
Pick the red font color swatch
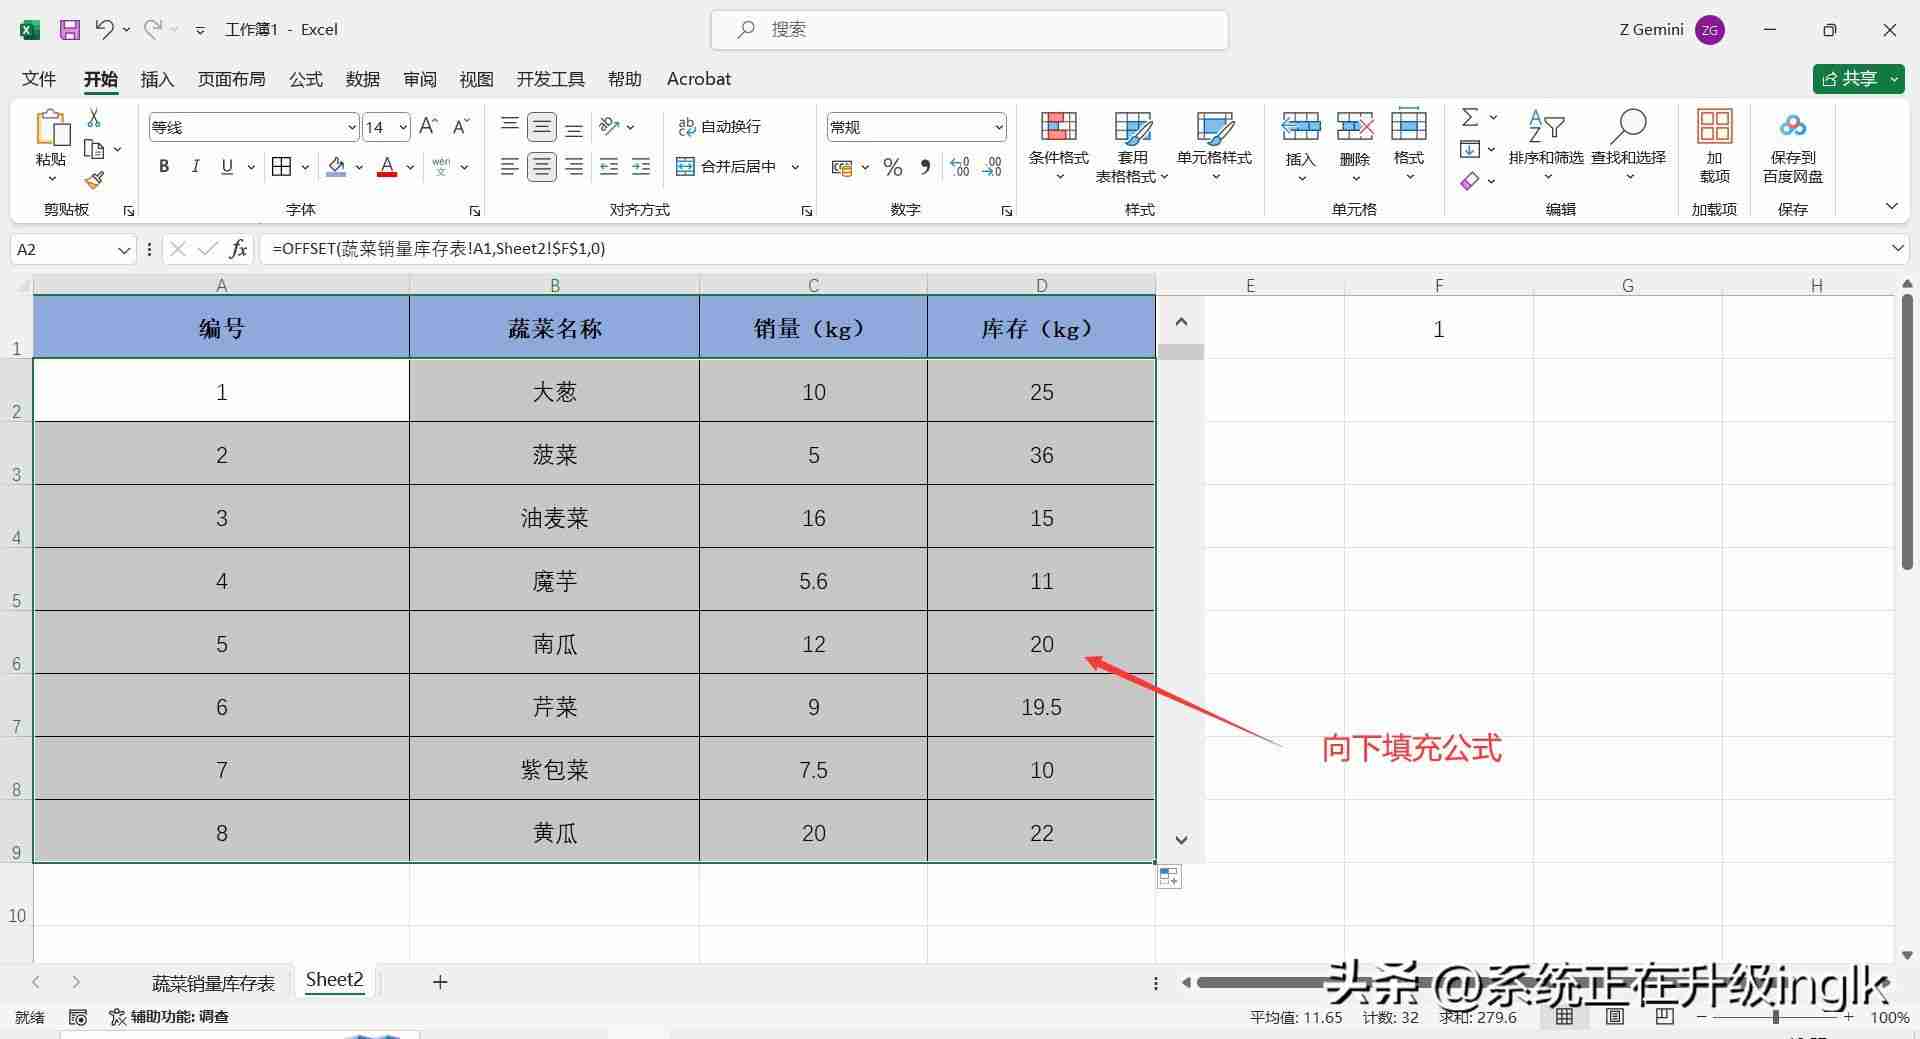coord(387,173)
